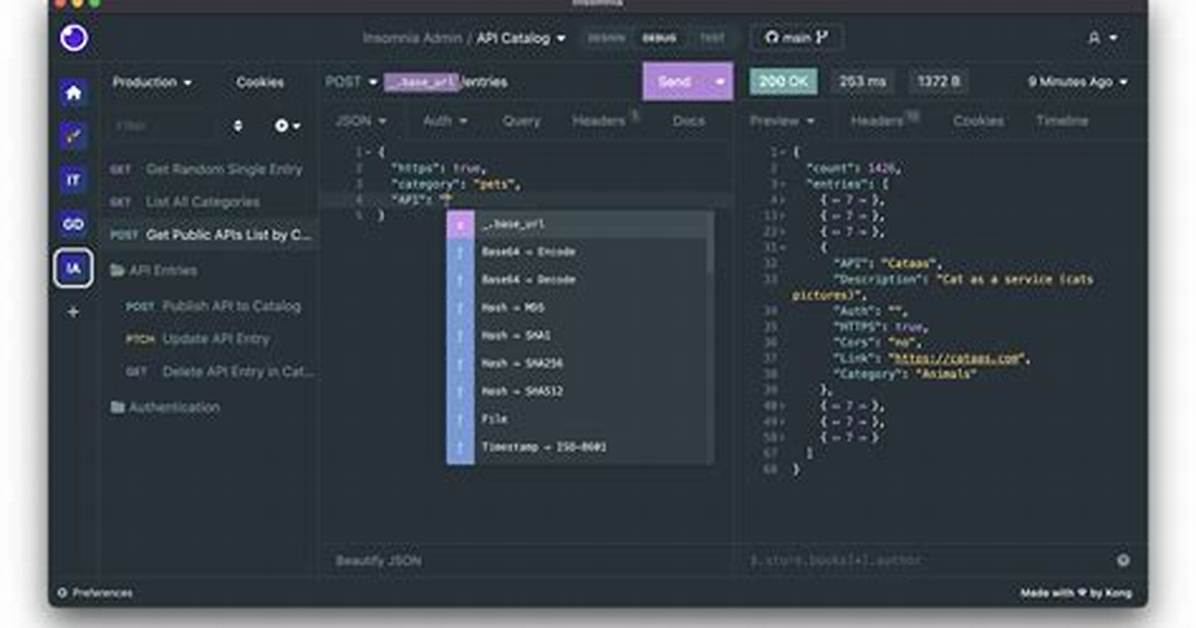
Task: Switch to the request Headers tab
Action: coord(604,121)
